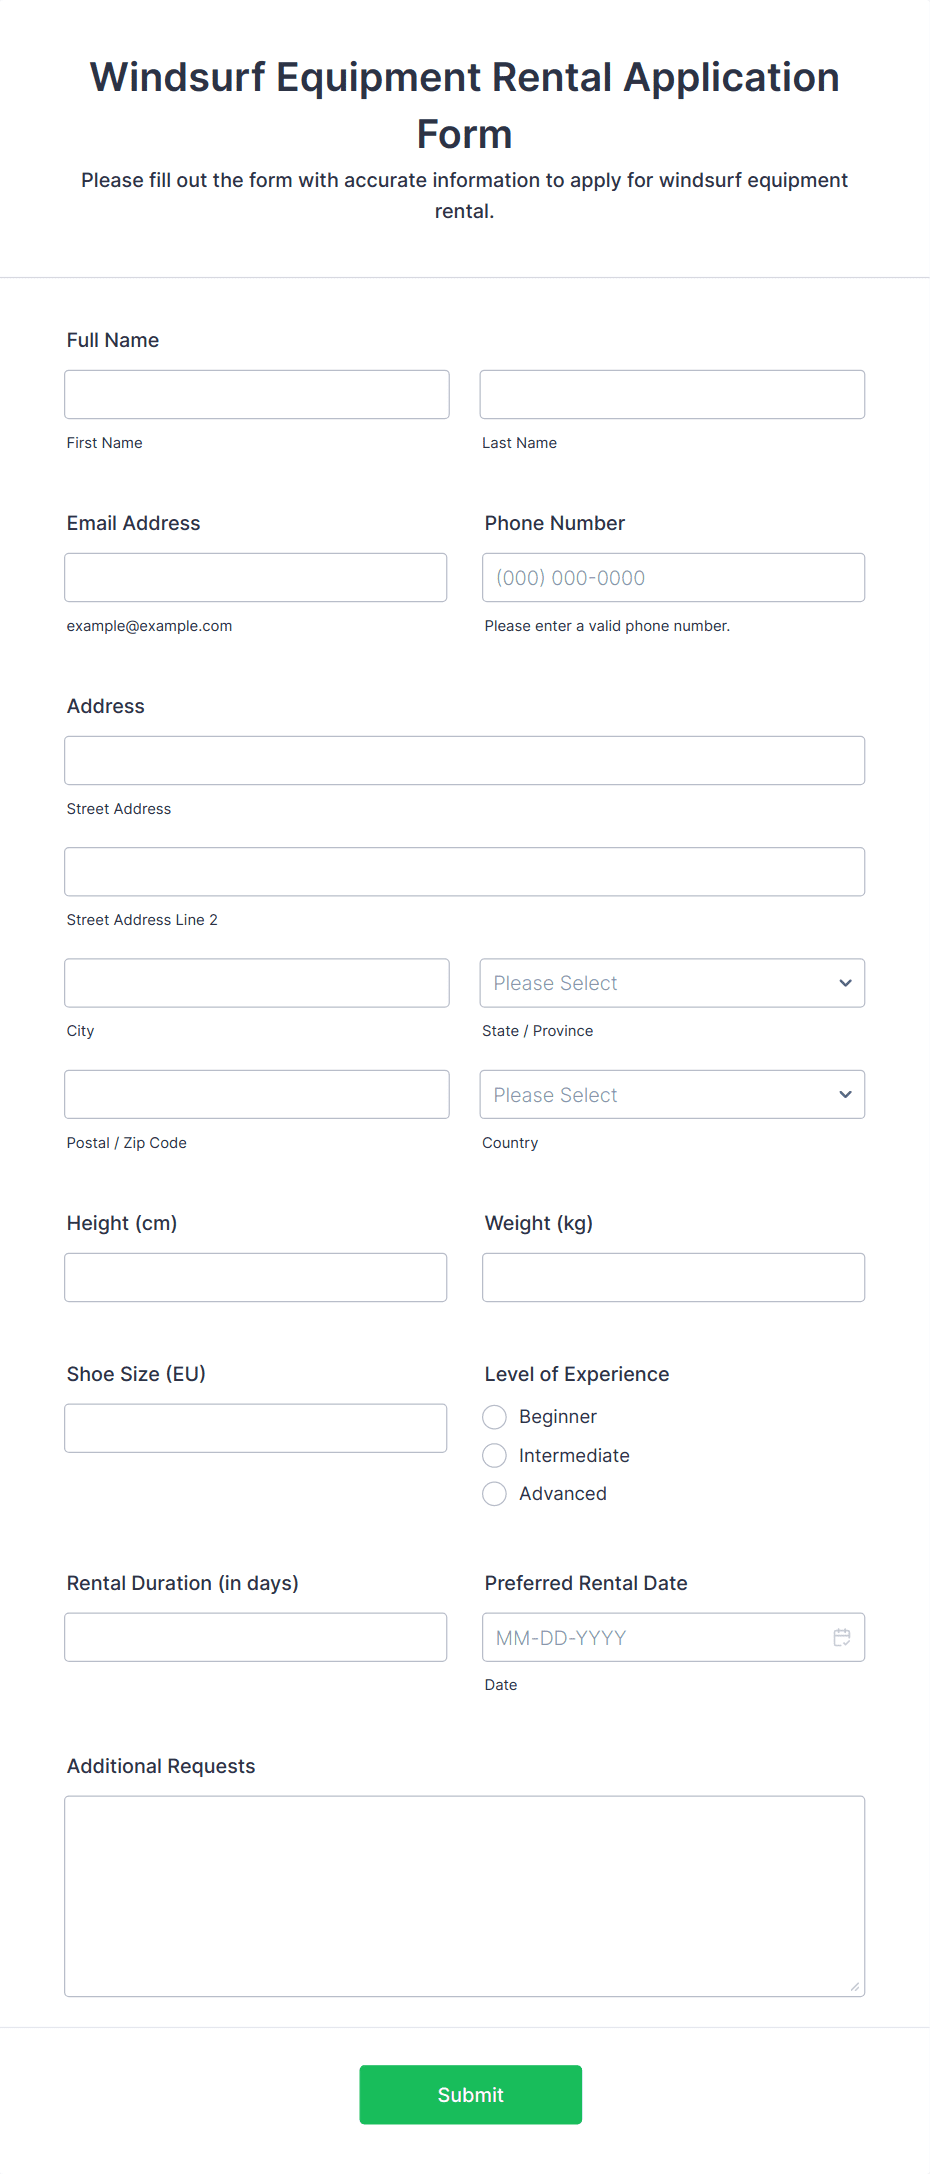The image size is (930, 2174).
Task: Choose Advanced as level of experience
Action: click(x=494, y=1493)
